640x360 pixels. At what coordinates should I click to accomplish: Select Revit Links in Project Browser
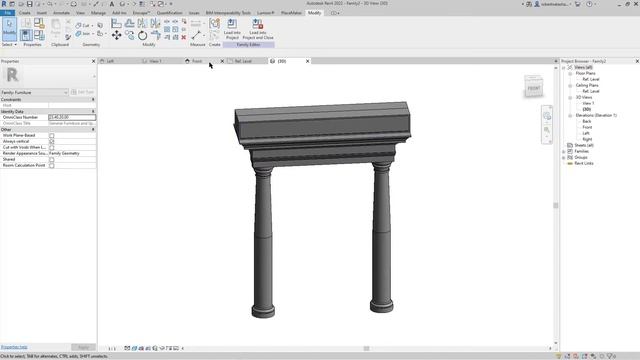coord(584,163)
